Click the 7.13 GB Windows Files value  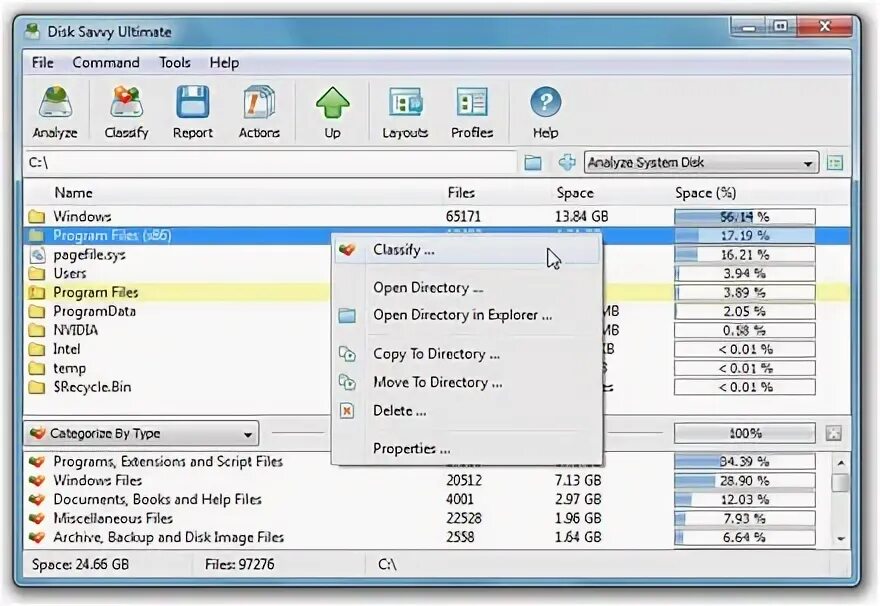click(x=578, y=480)
